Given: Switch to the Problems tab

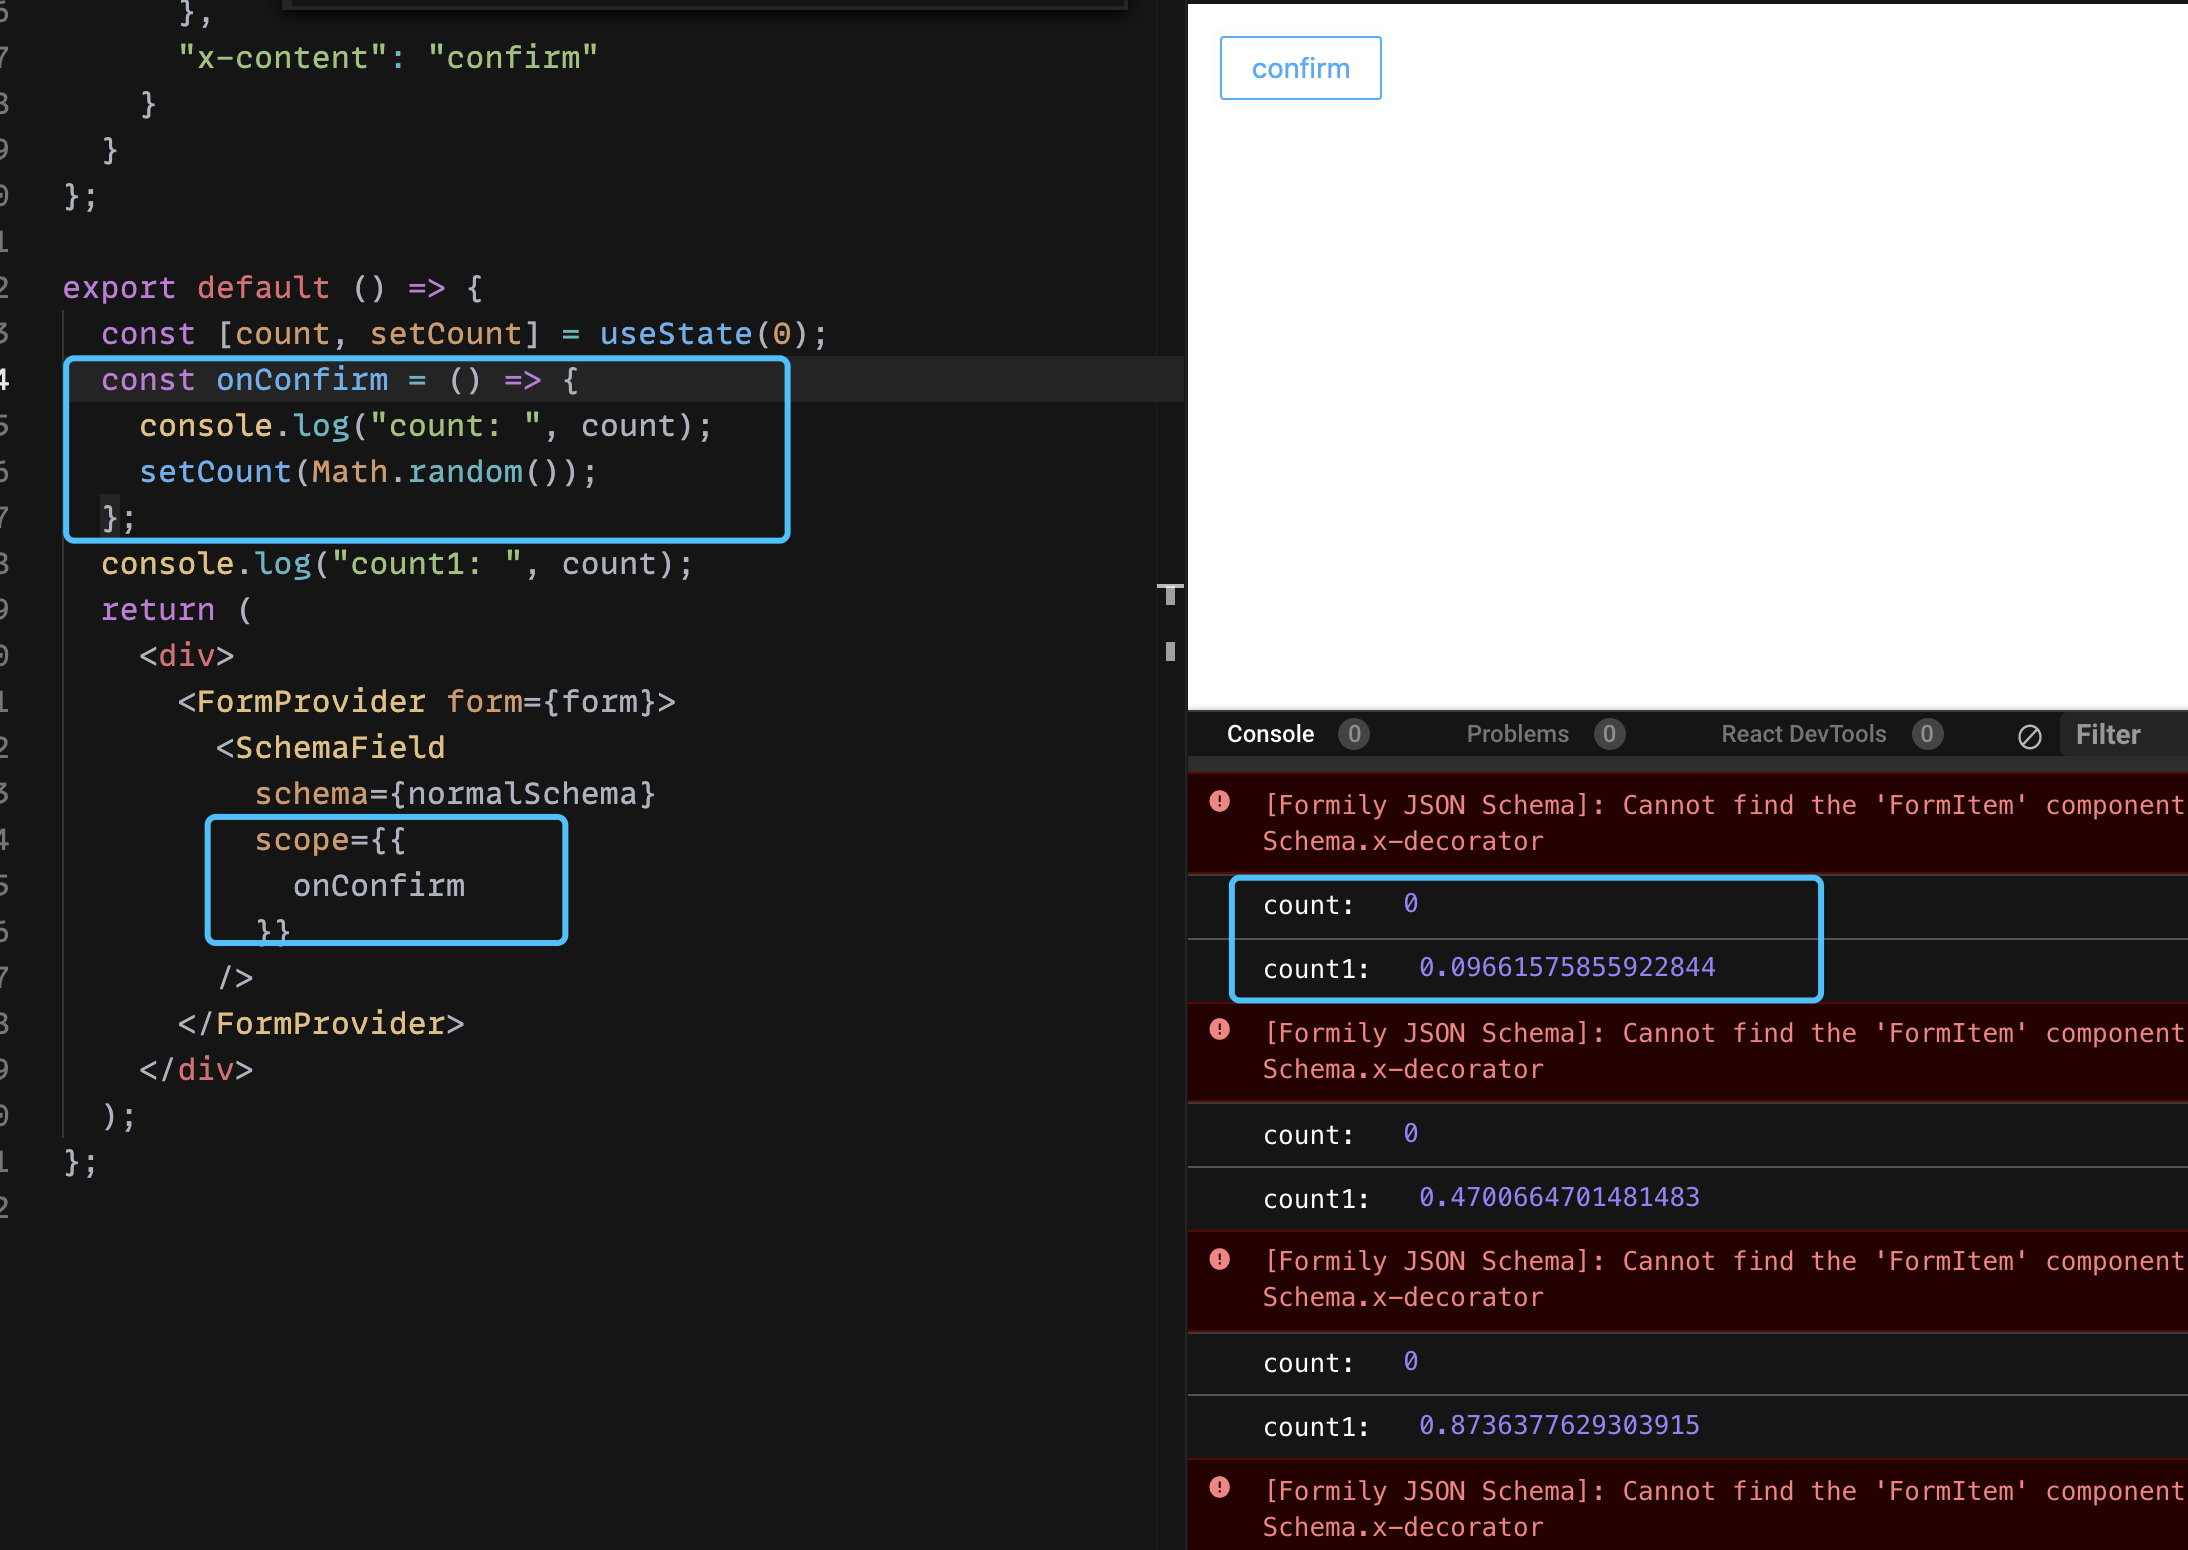Looking at the screenshot, I should click(x=1517, y=734).
